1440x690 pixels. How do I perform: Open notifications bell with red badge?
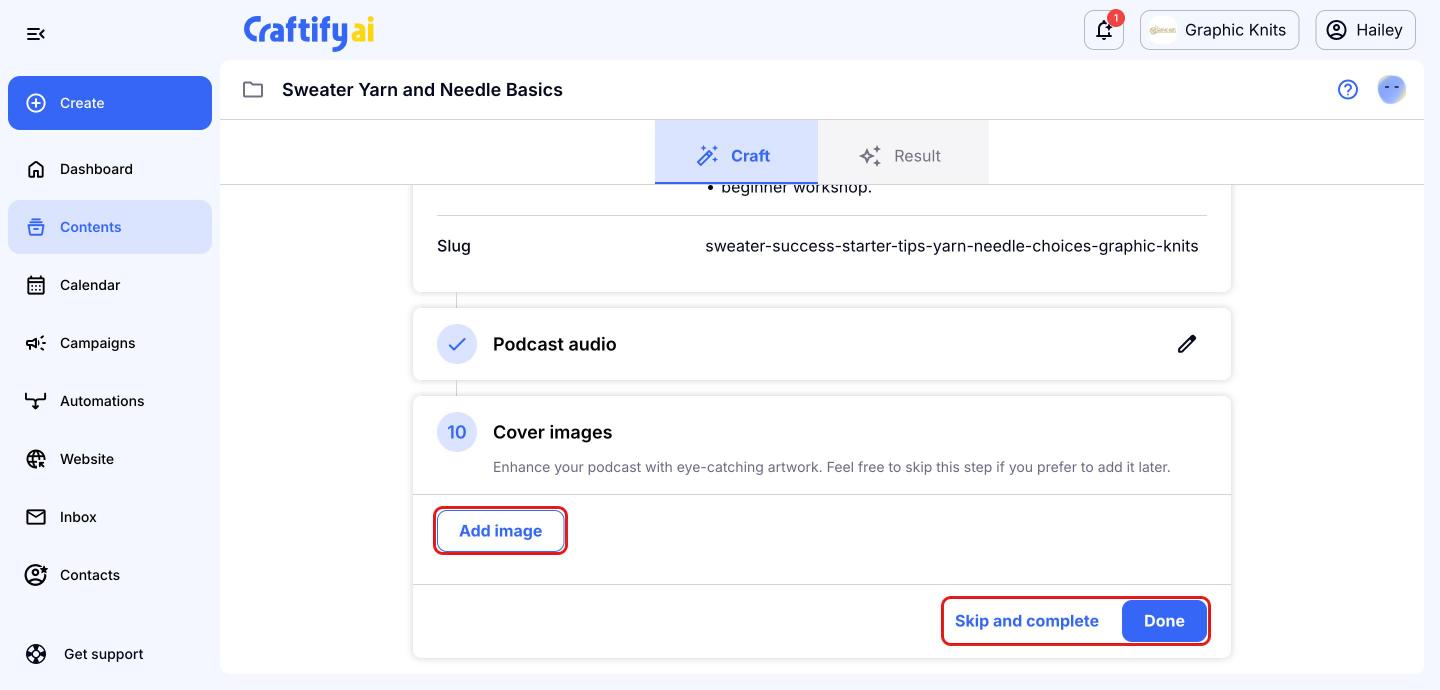pyautogui.click(x=1104, y=30)
